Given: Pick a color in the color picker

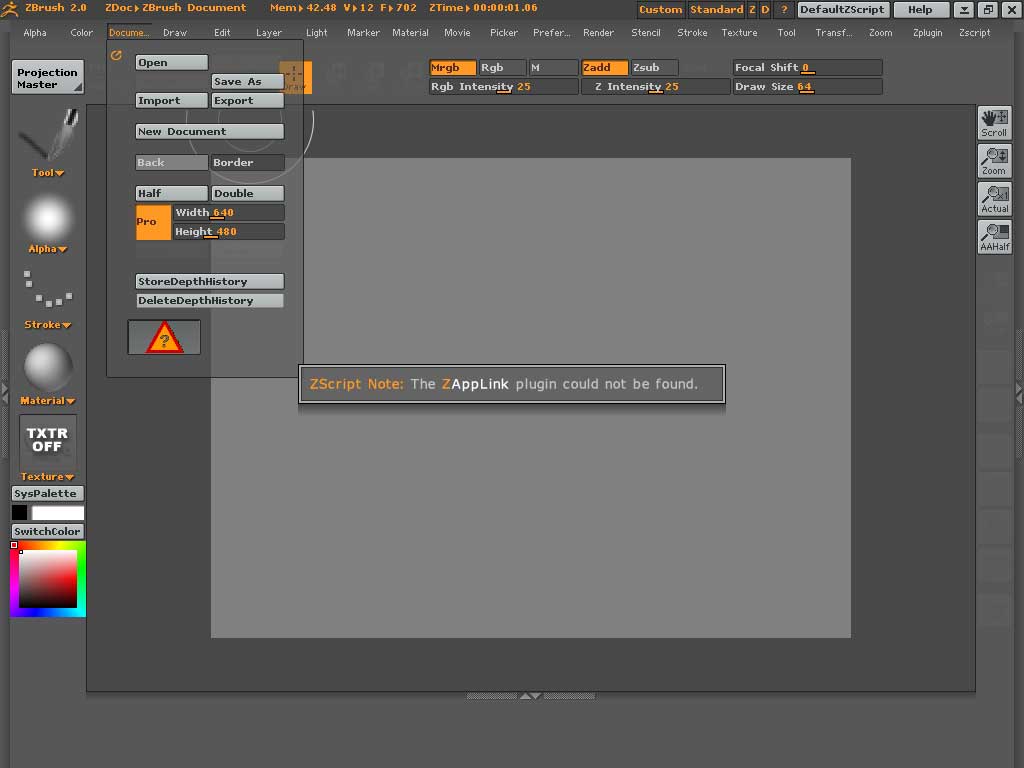Looking at the screenshot, I should pyautogui.click(x=48, y=579).
